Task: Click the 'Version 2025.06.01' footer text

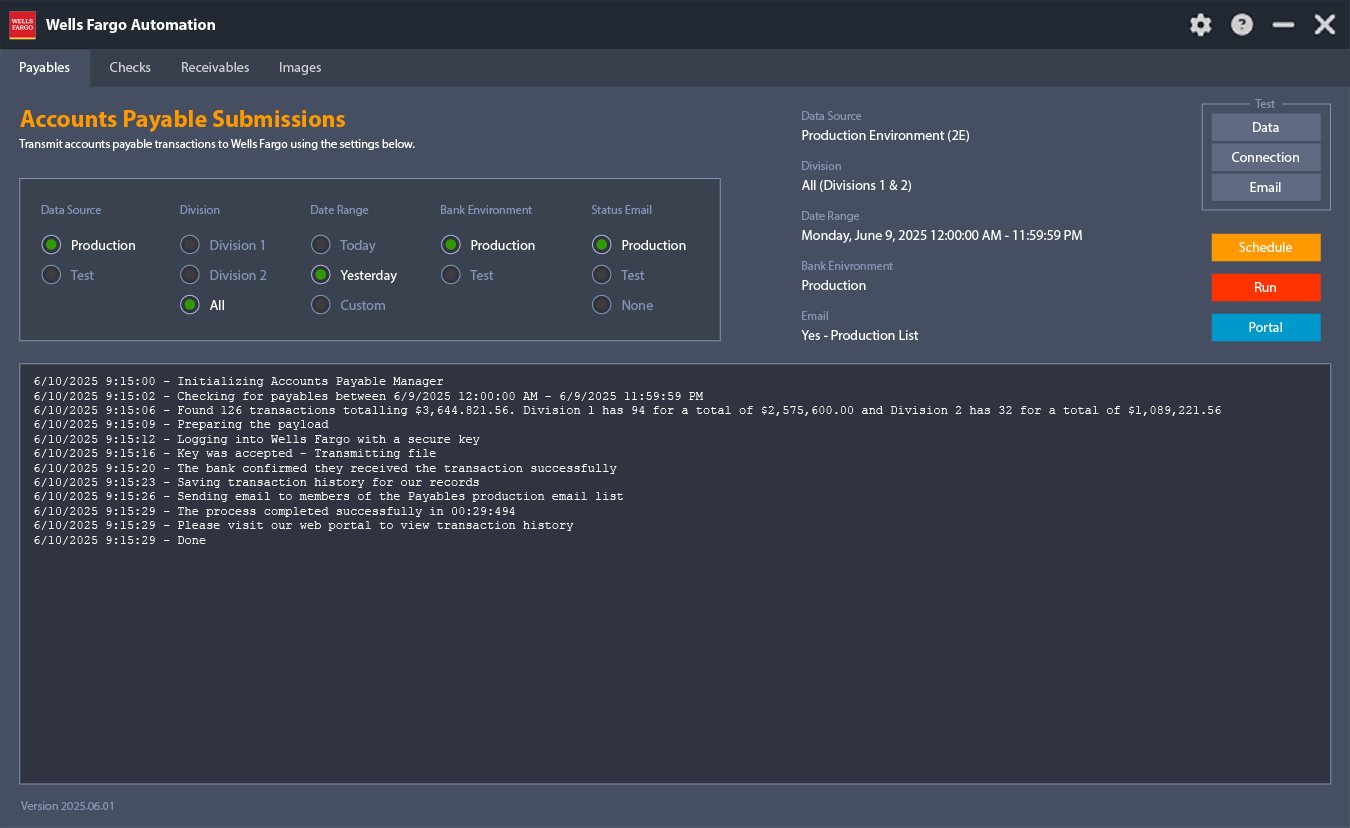Action: pyautogui.click(x=68, y=806)
